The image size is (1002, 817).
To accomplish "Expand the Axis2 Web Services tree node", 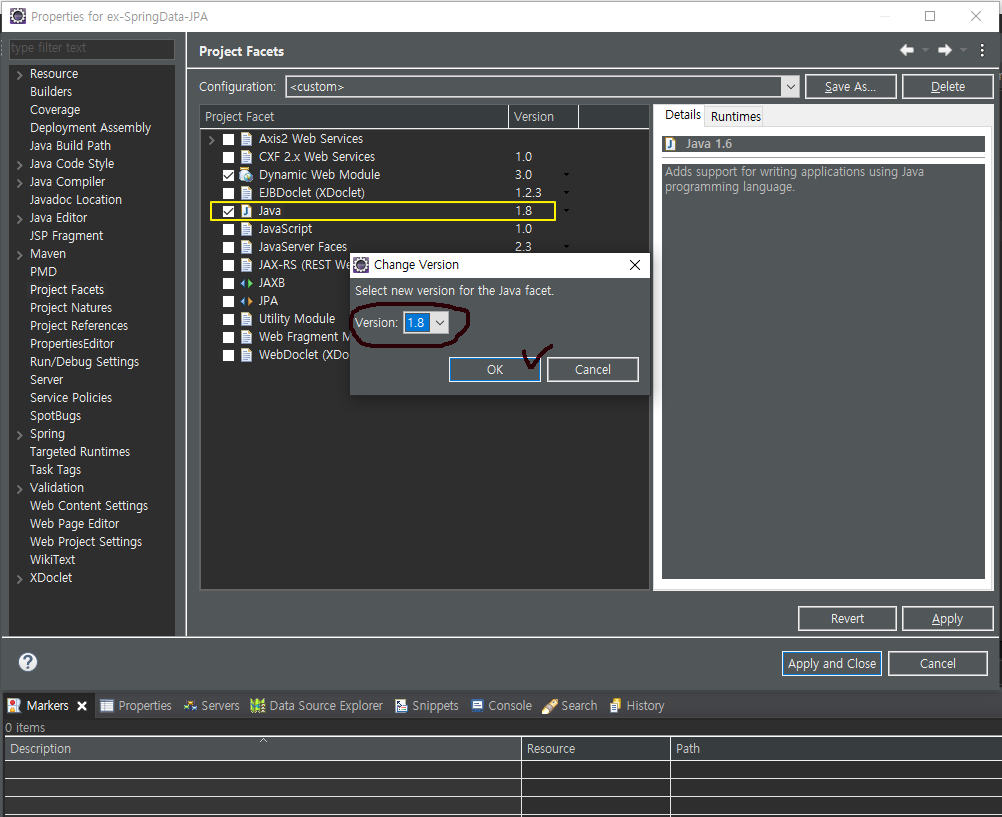I will (212, 139).
